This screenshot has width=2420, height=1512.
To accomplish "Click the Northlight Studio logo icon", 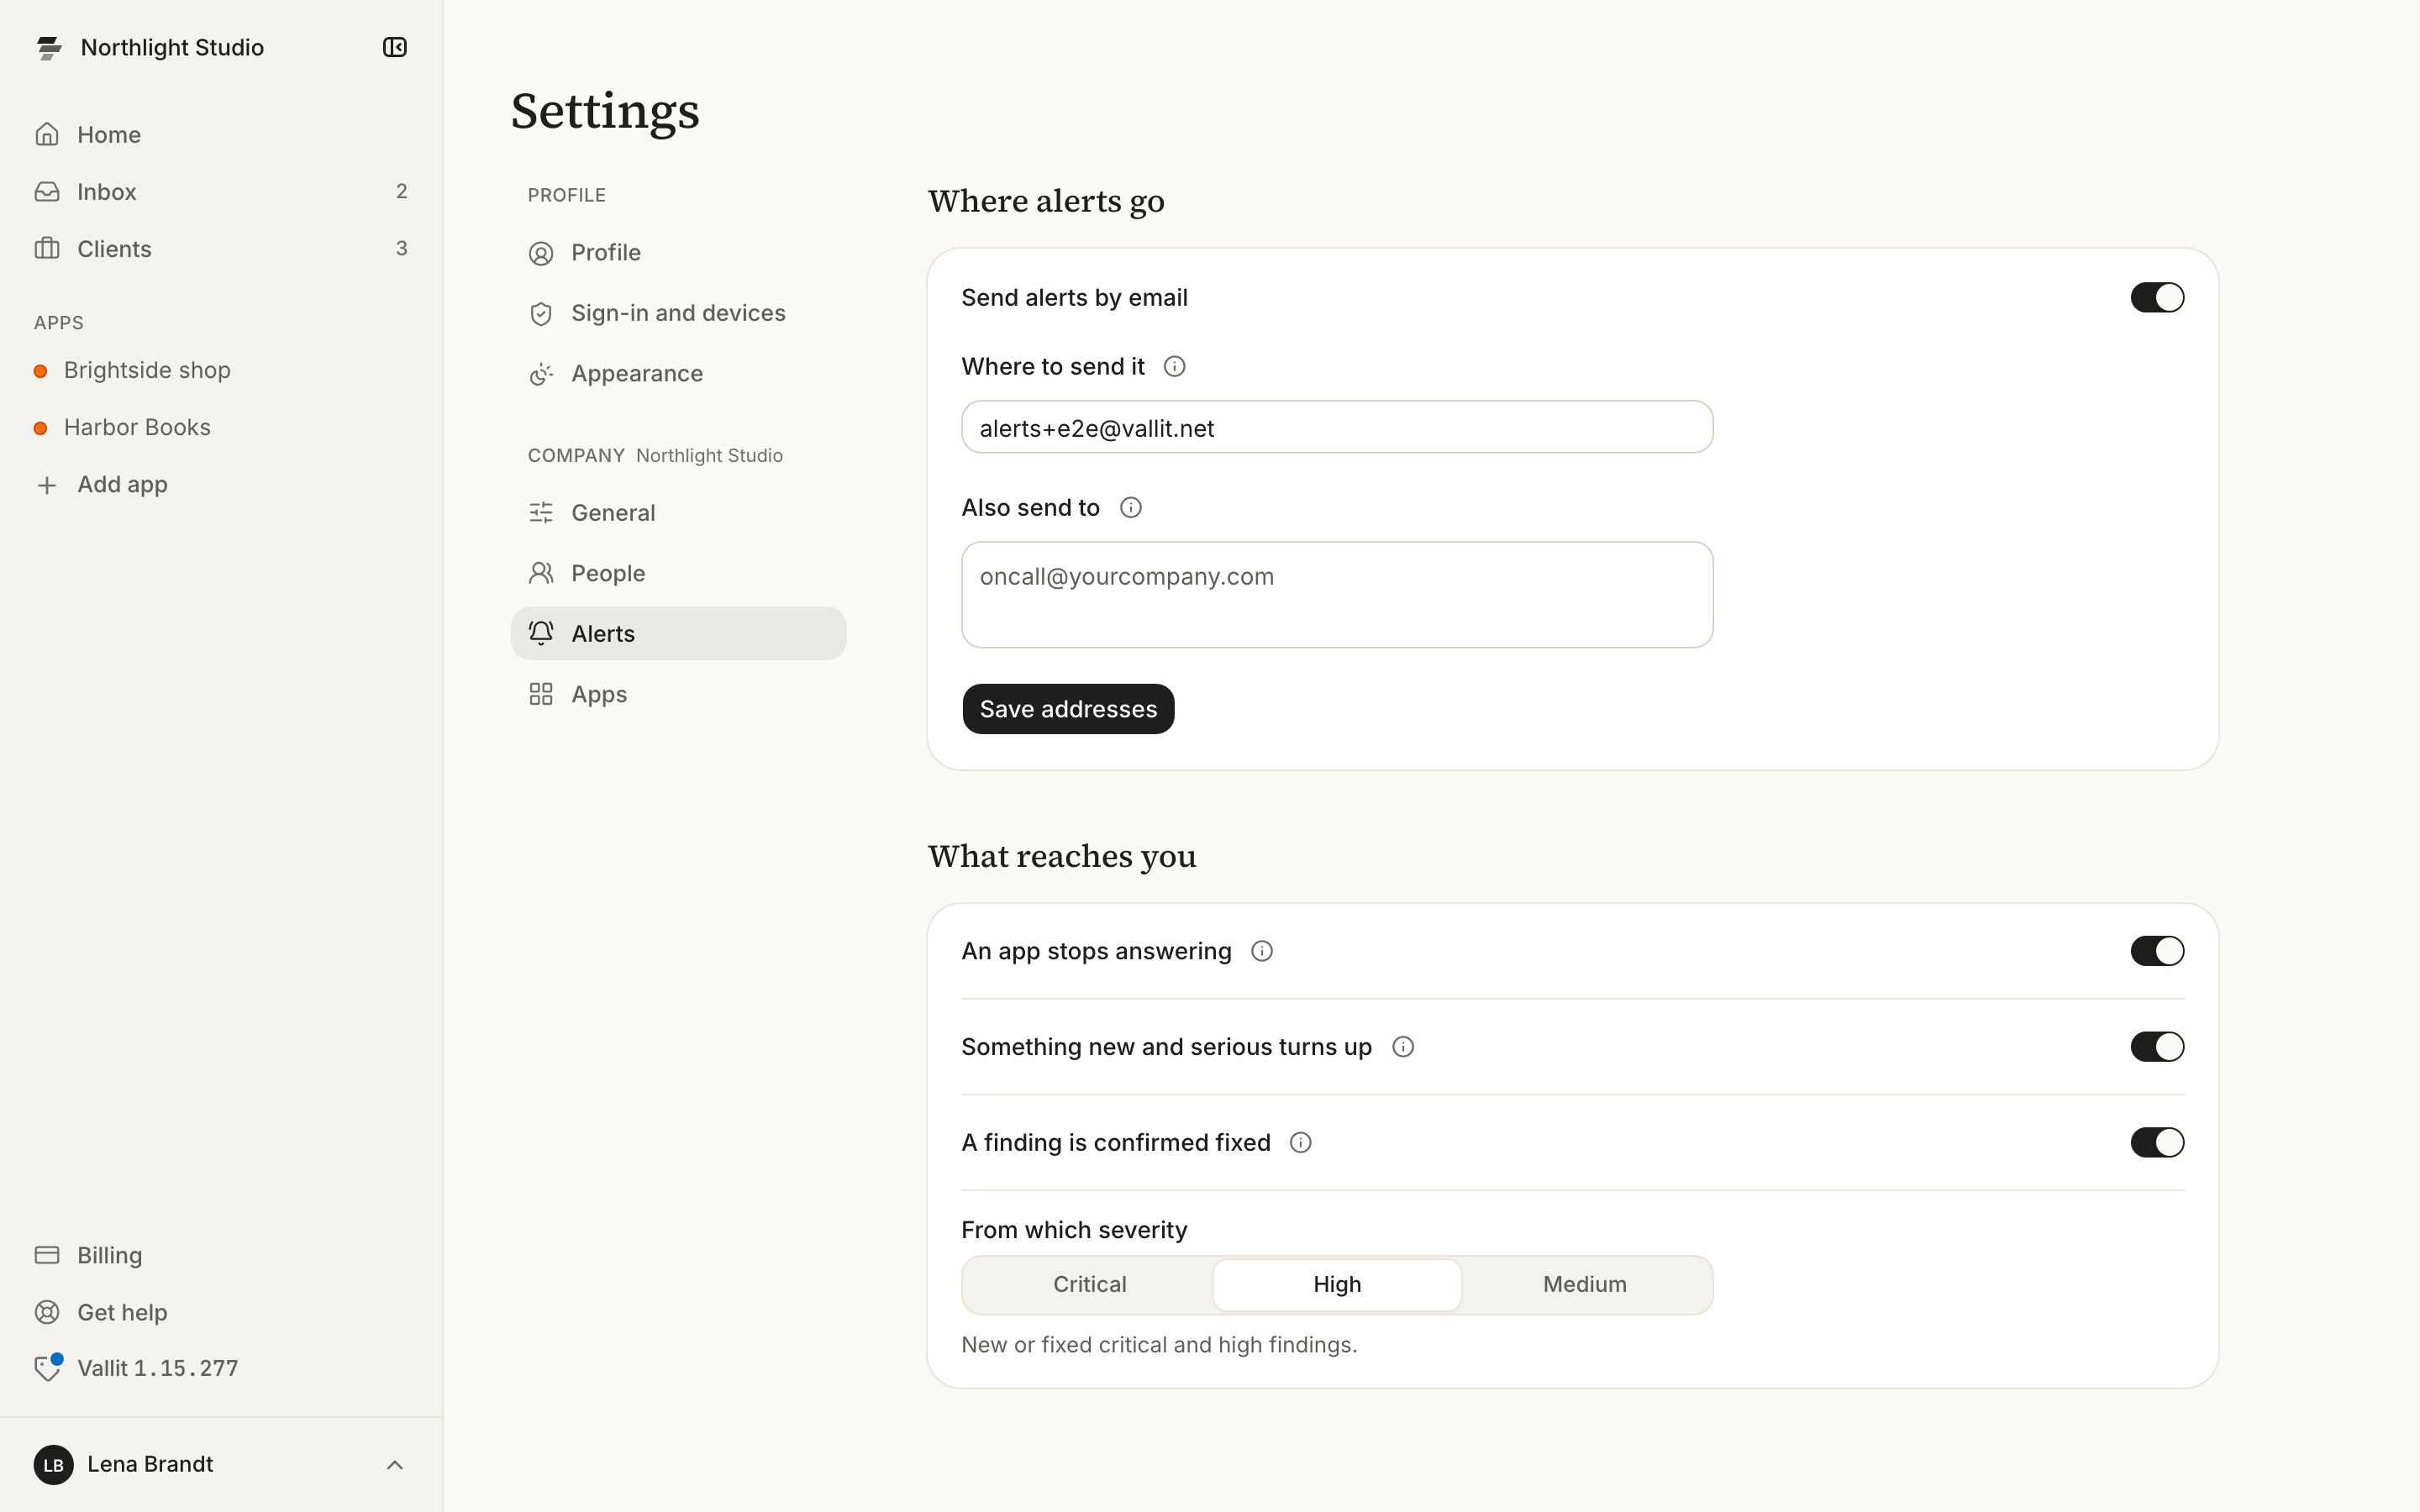I will point(49,48).
